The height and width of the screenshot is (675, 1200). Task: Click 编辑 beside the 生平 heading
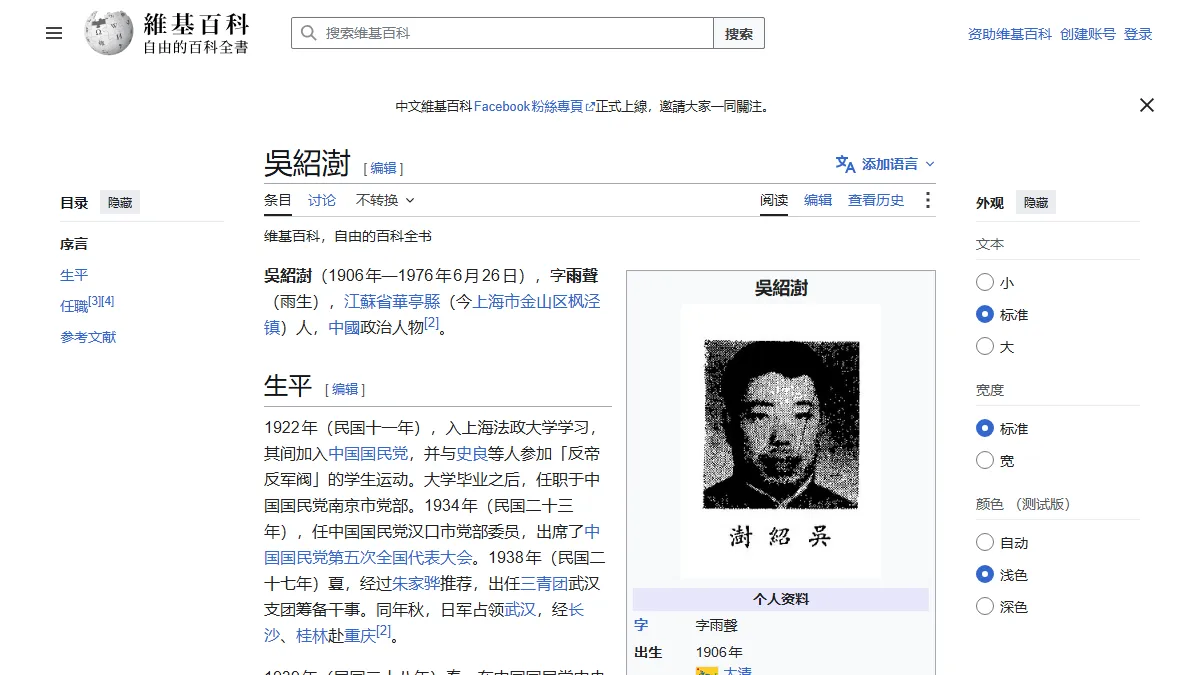pos(345,389)
